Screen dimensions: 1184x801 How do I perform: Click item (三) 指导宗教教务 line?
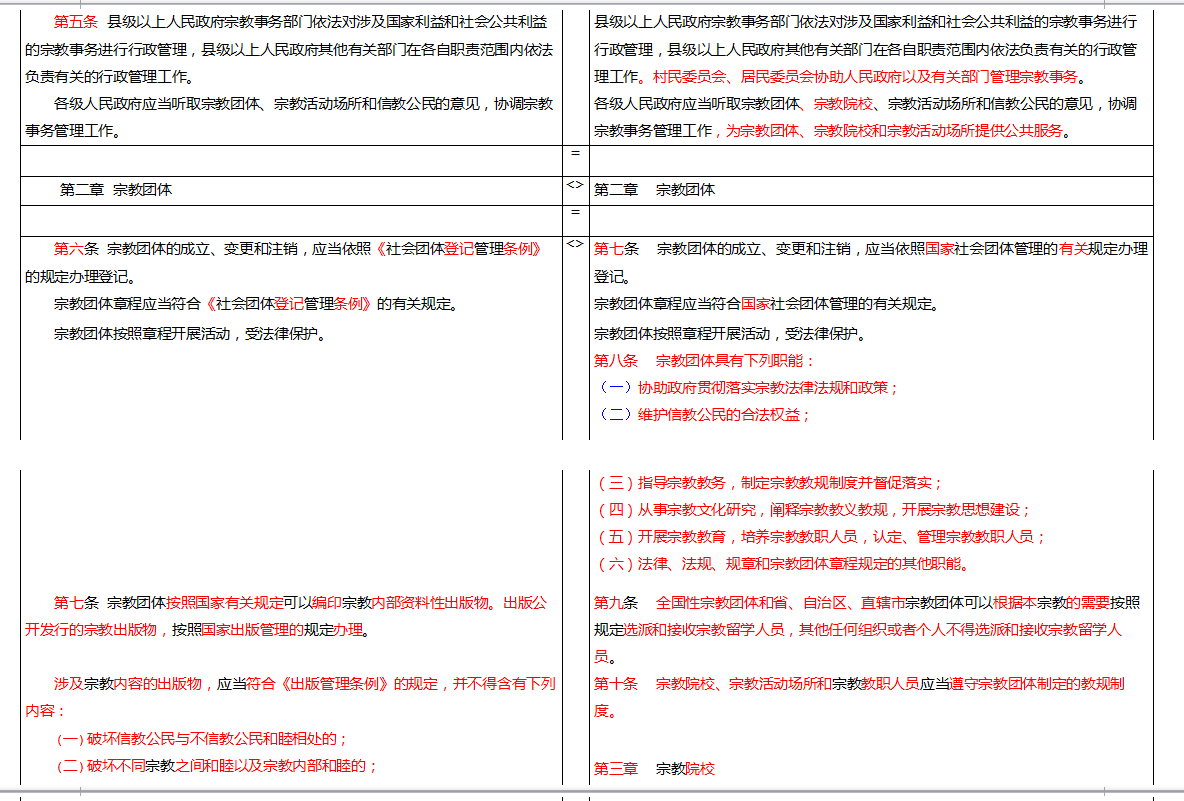click(x=769, y=482)
